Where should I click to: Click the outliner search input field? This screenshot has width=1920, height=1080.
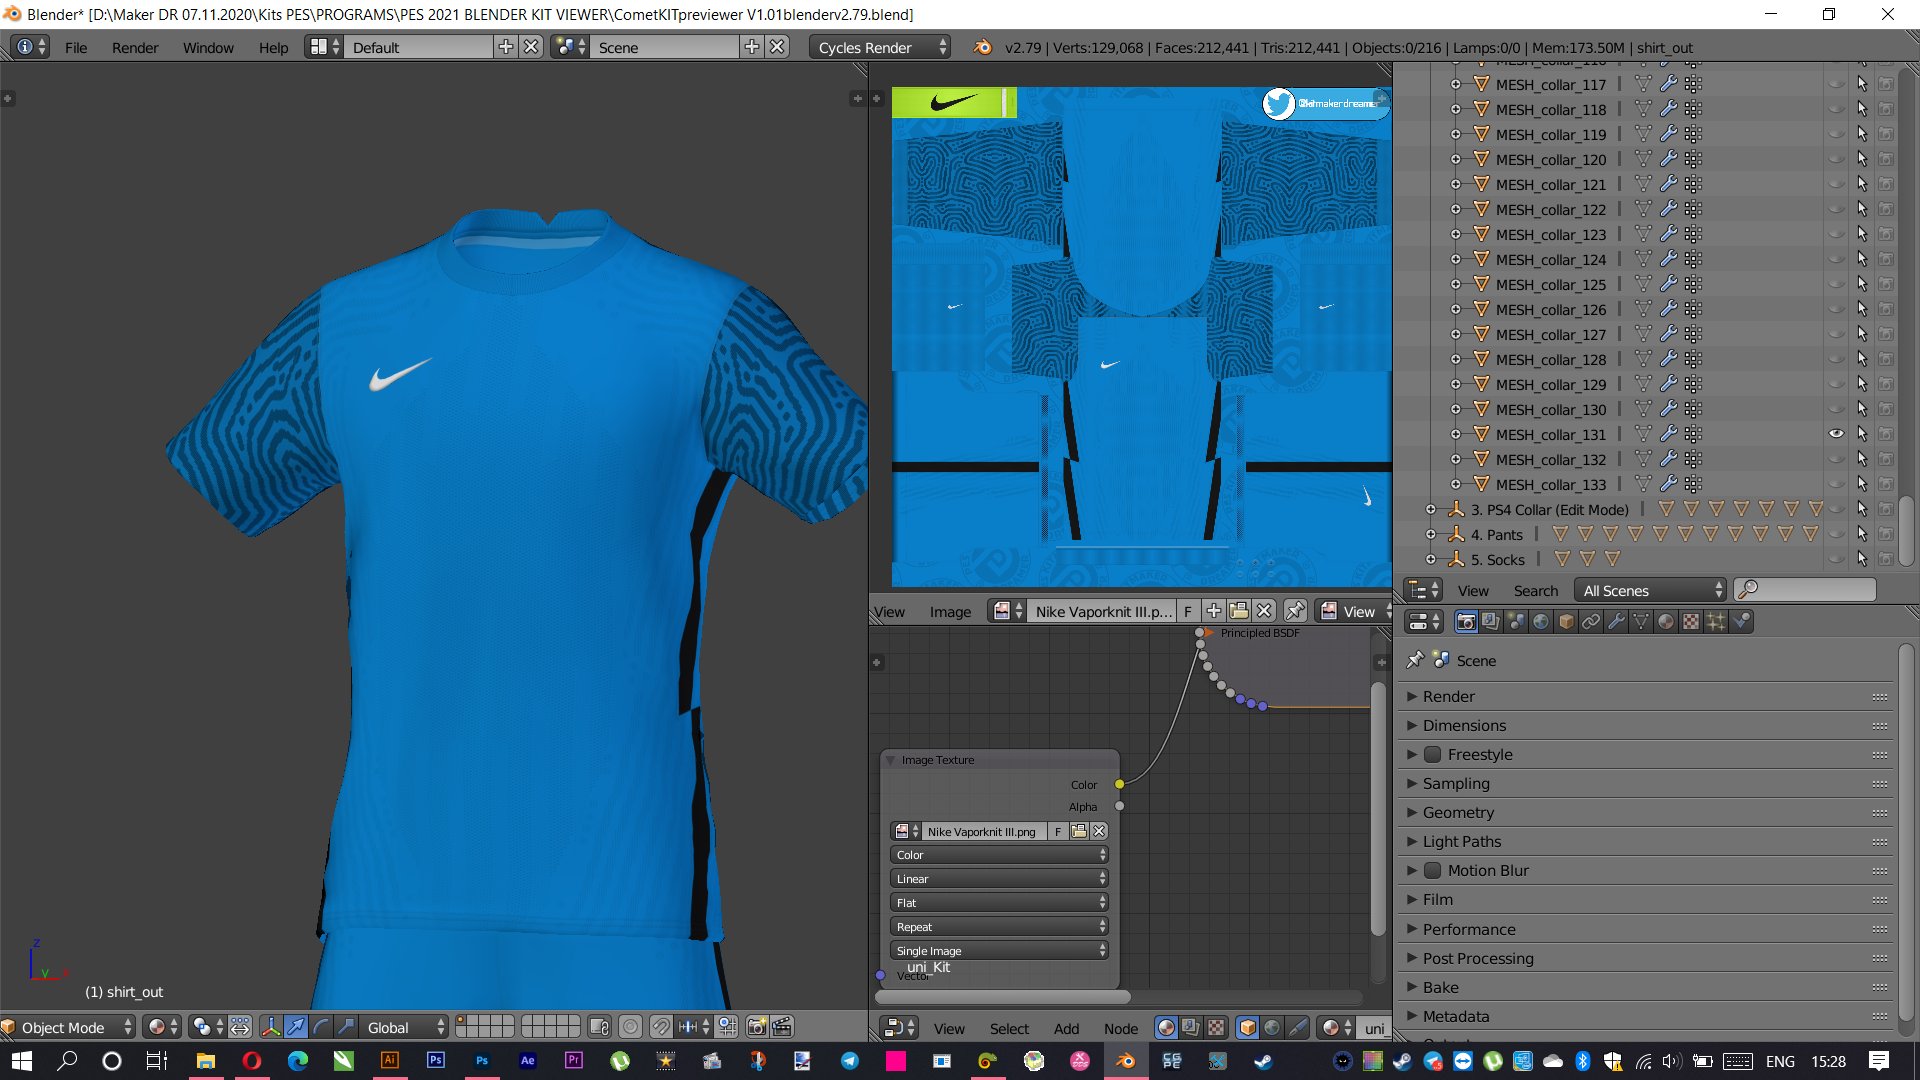pyautogui.click(x=1805, y=590)
